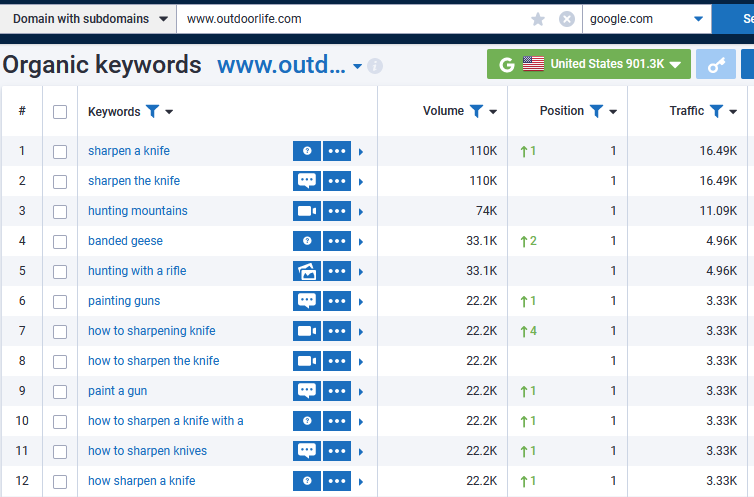
Task: Click the question SERP icon for 'banded geese'
Action: click(307, 241)
